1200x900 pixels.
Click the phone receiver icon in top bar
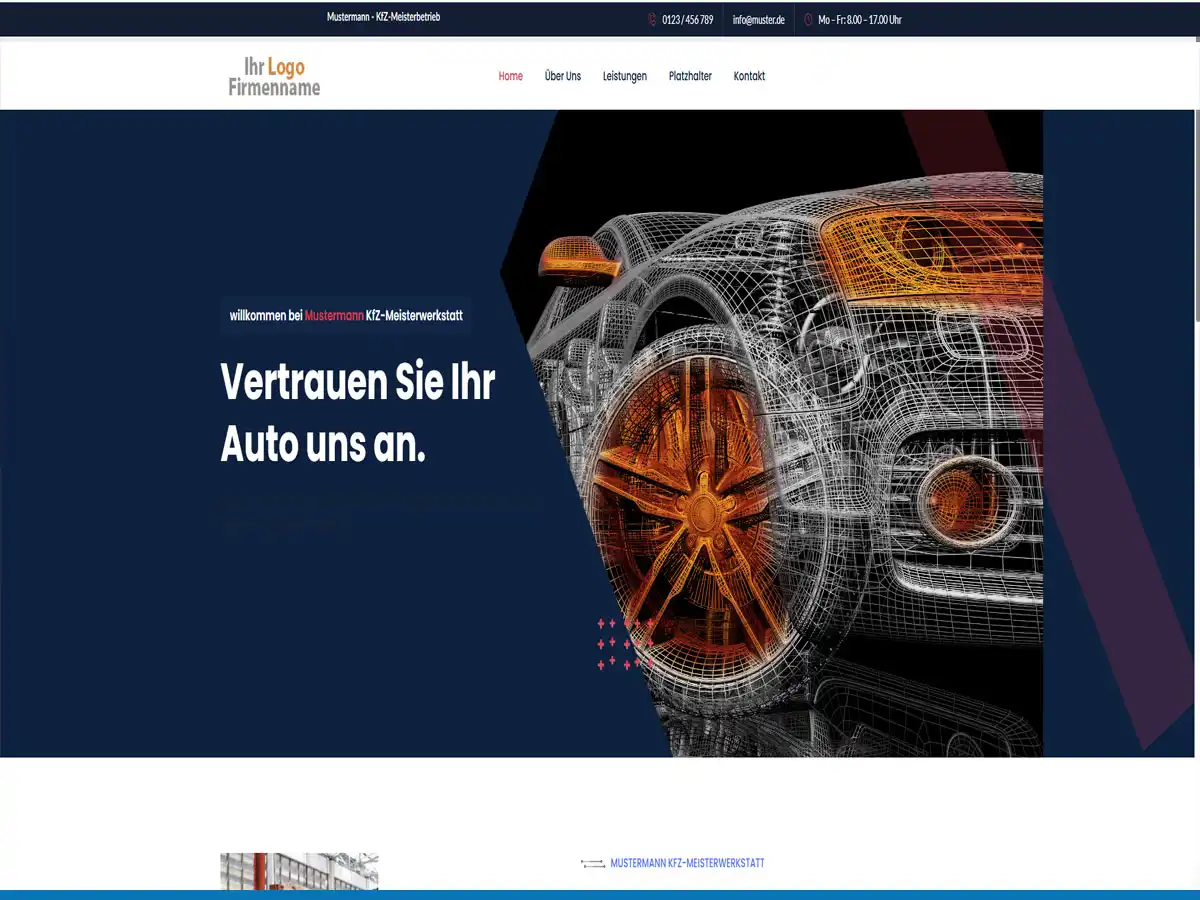pyautogui.click(x=652, y=19)
